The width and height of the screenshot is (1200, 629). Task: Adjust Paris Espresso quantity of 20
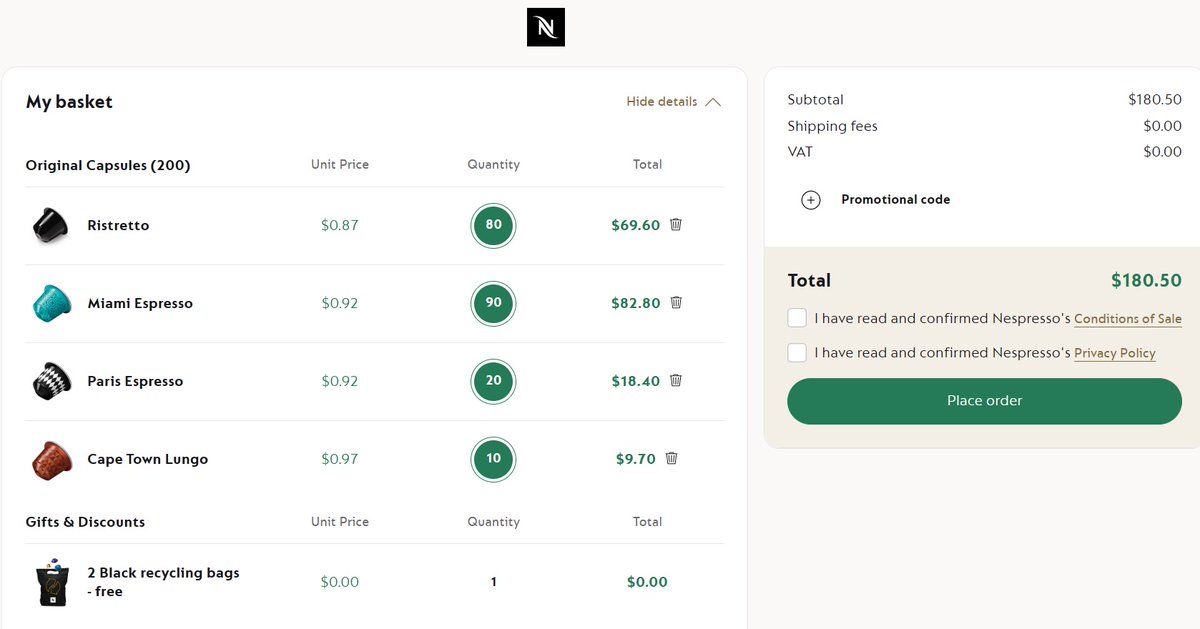494,381
